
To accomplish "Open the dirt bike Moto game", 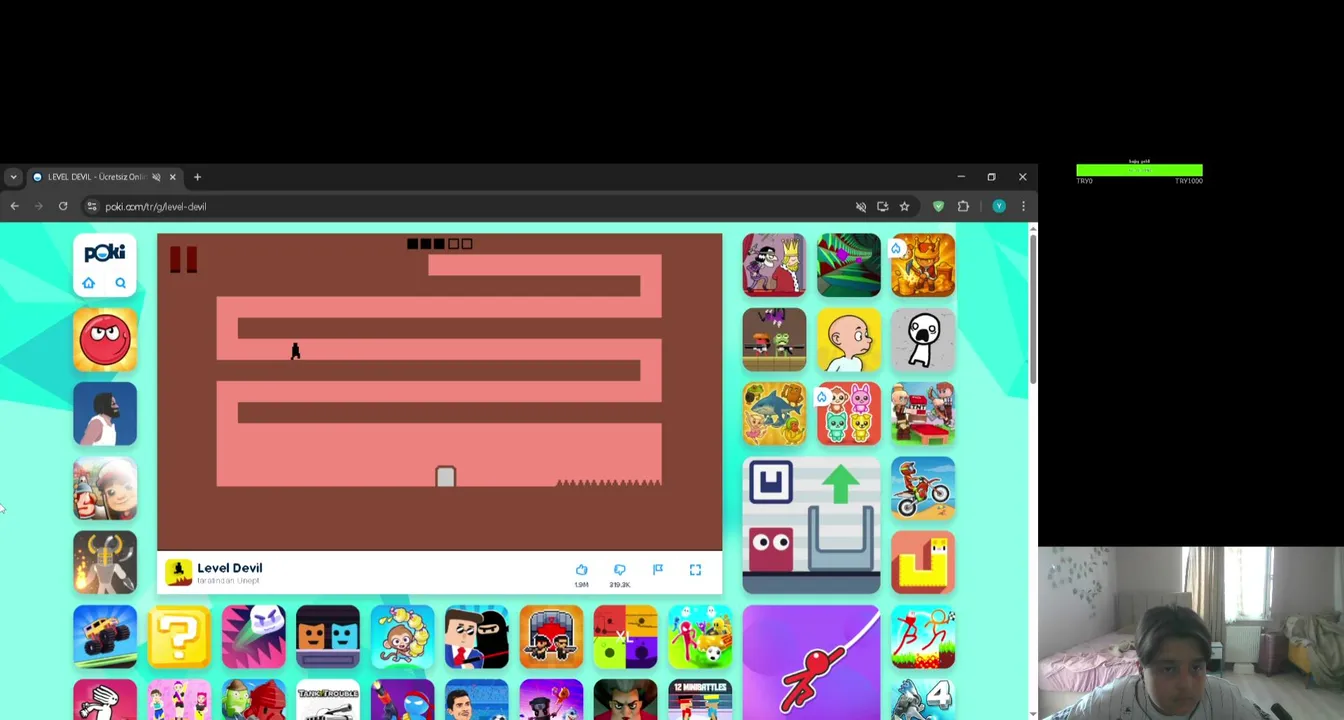I will (923, 488).
